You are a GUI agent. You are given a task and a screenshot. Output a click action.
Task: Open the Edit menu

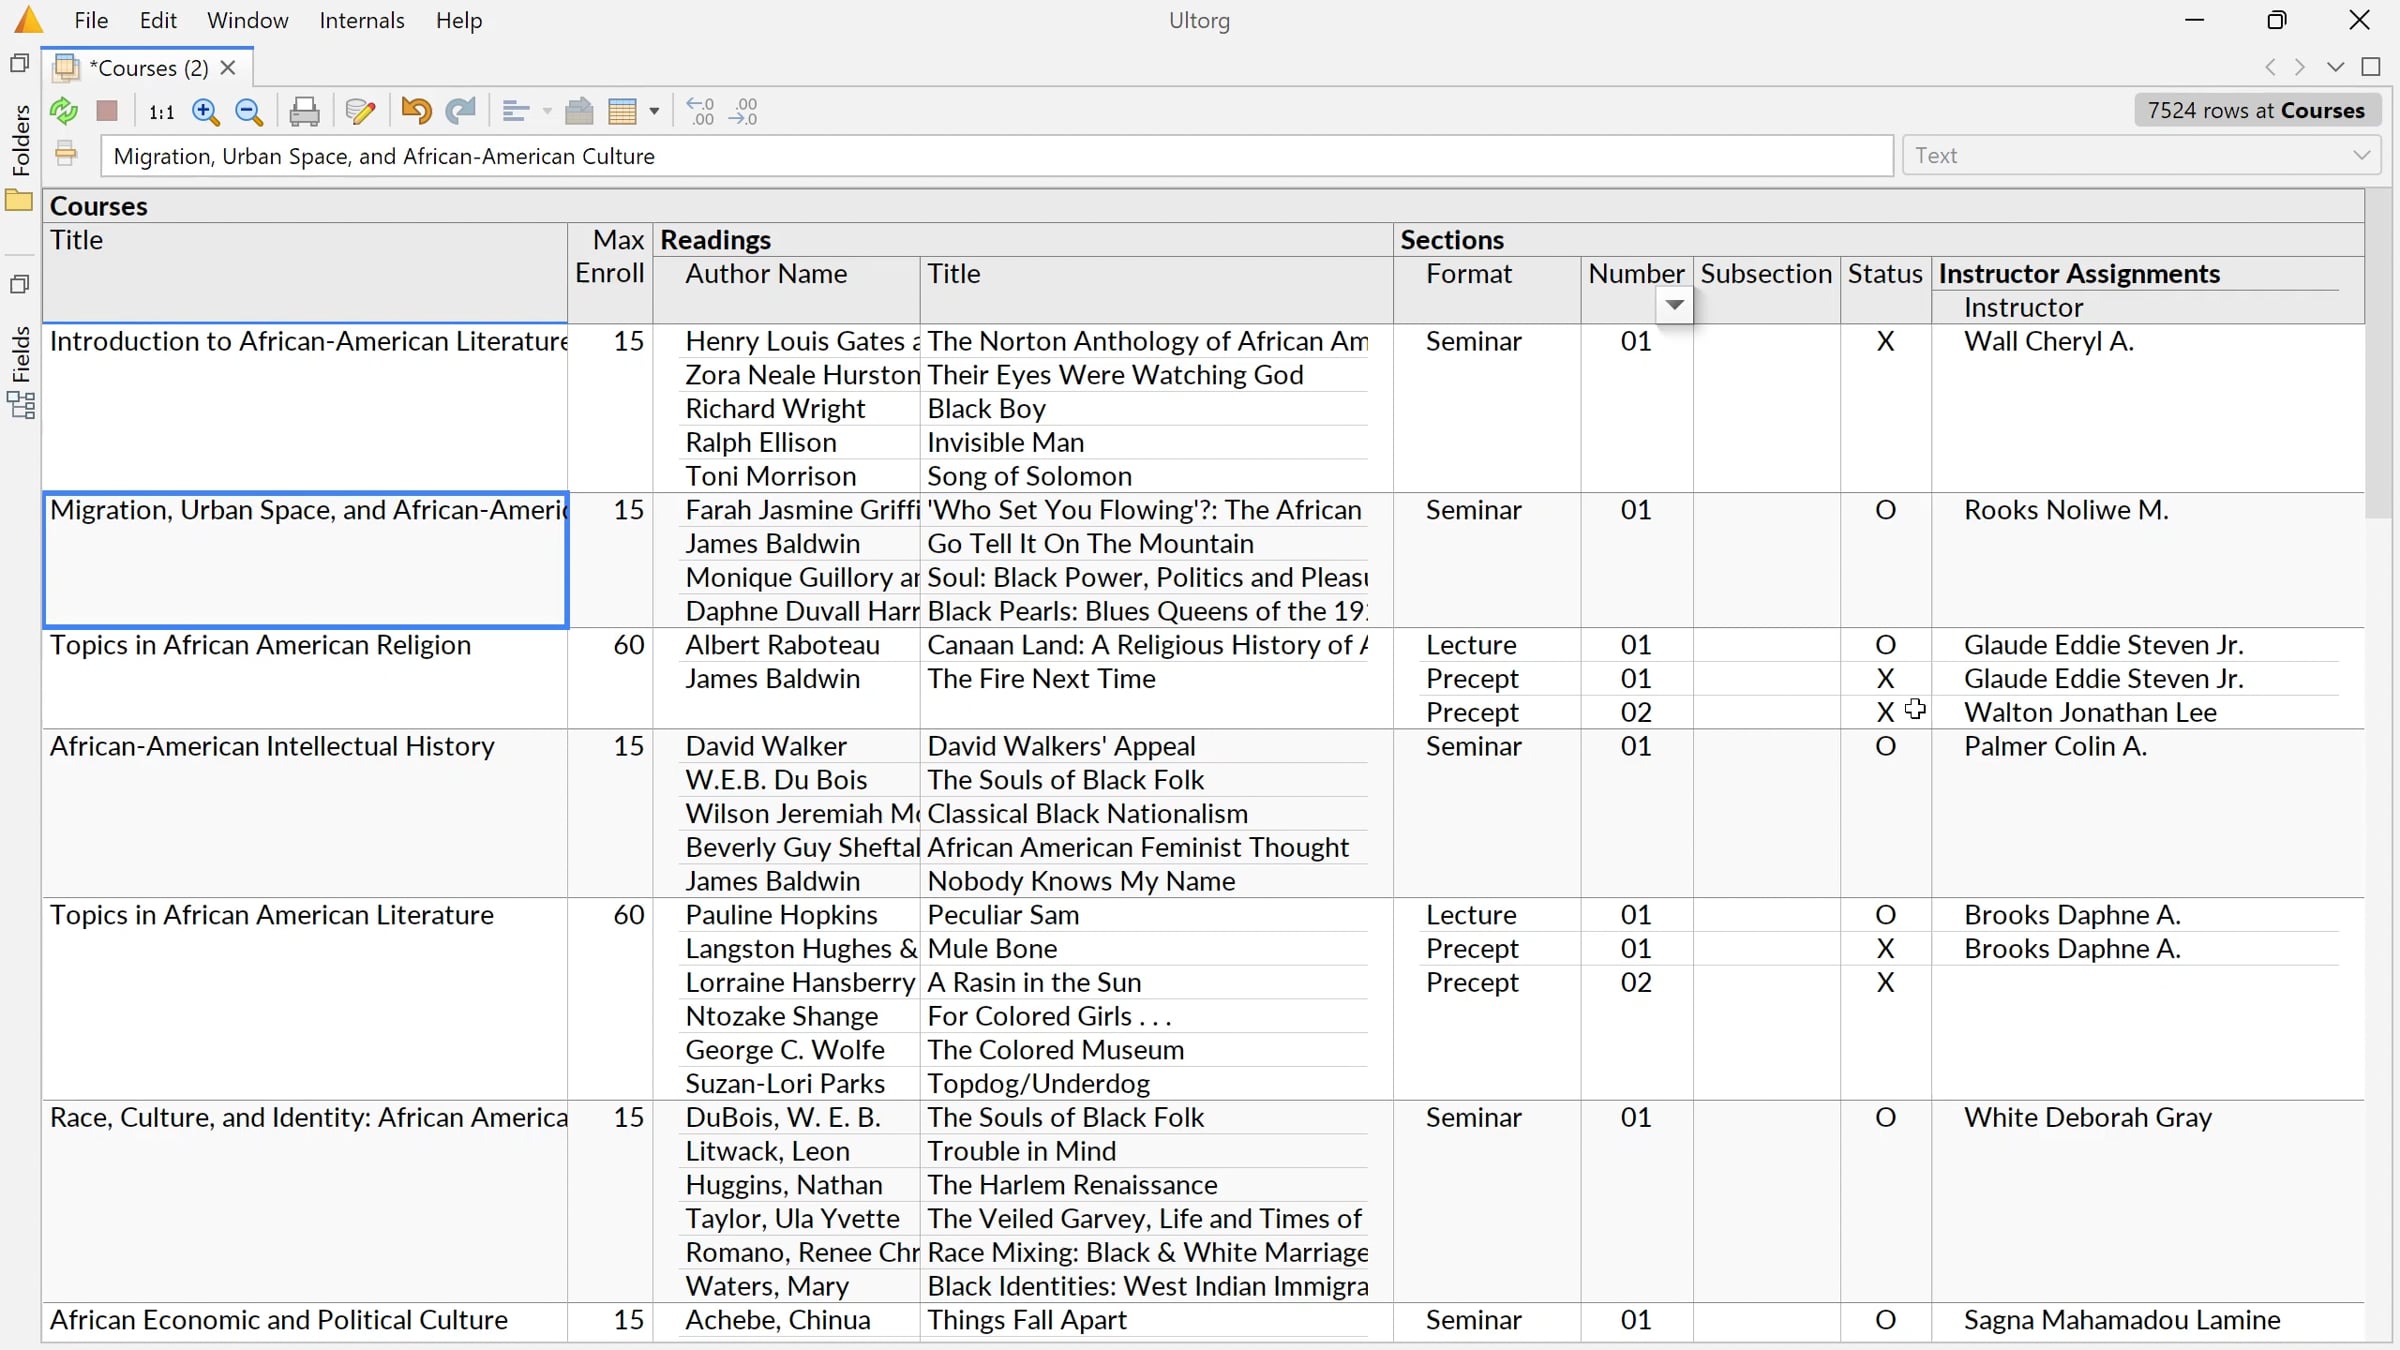pos(158,20)
